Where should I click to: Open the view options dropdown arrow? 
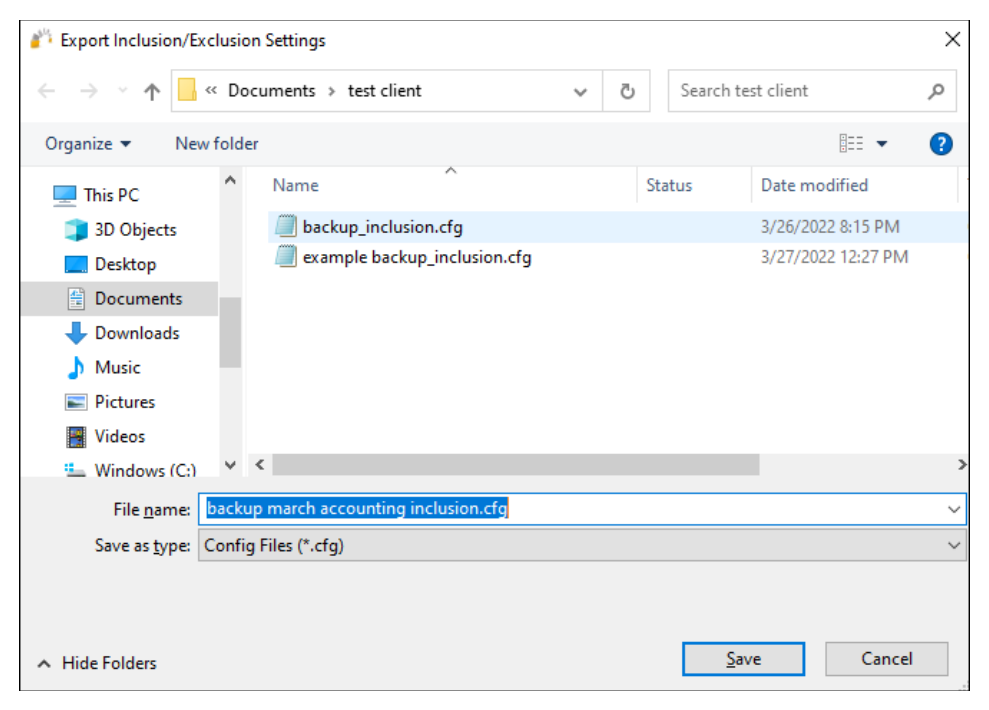click(x=882, y=144)
